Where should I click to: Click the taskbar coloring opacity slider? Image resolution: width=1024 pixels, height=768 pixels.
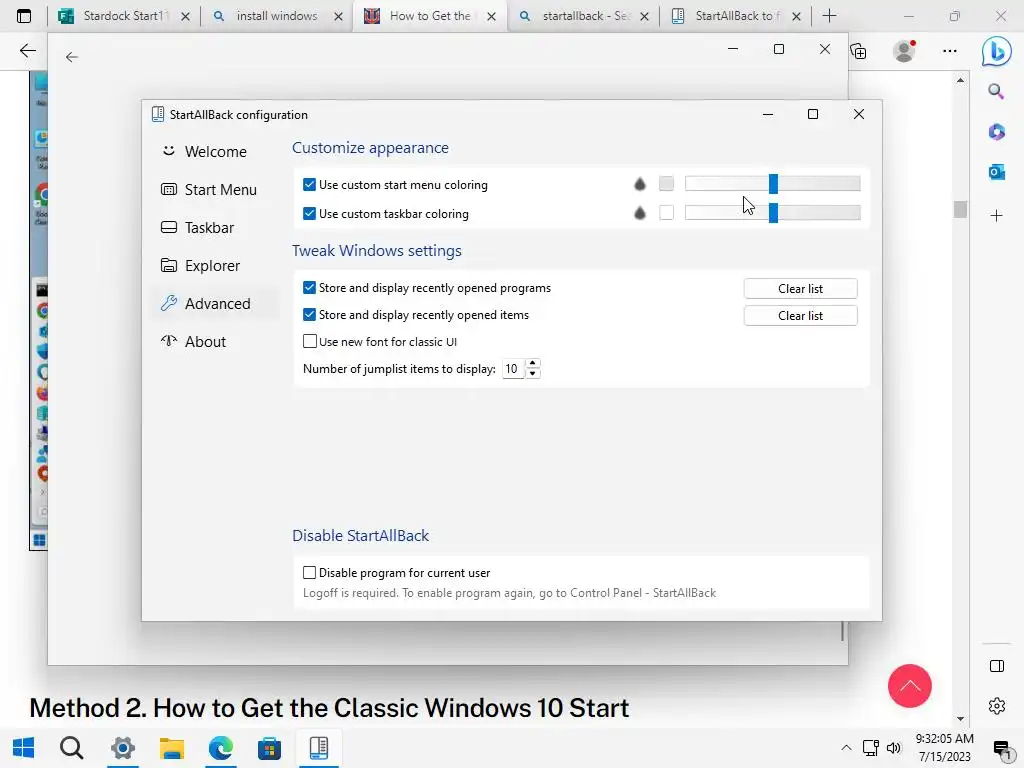pos(773,213)
